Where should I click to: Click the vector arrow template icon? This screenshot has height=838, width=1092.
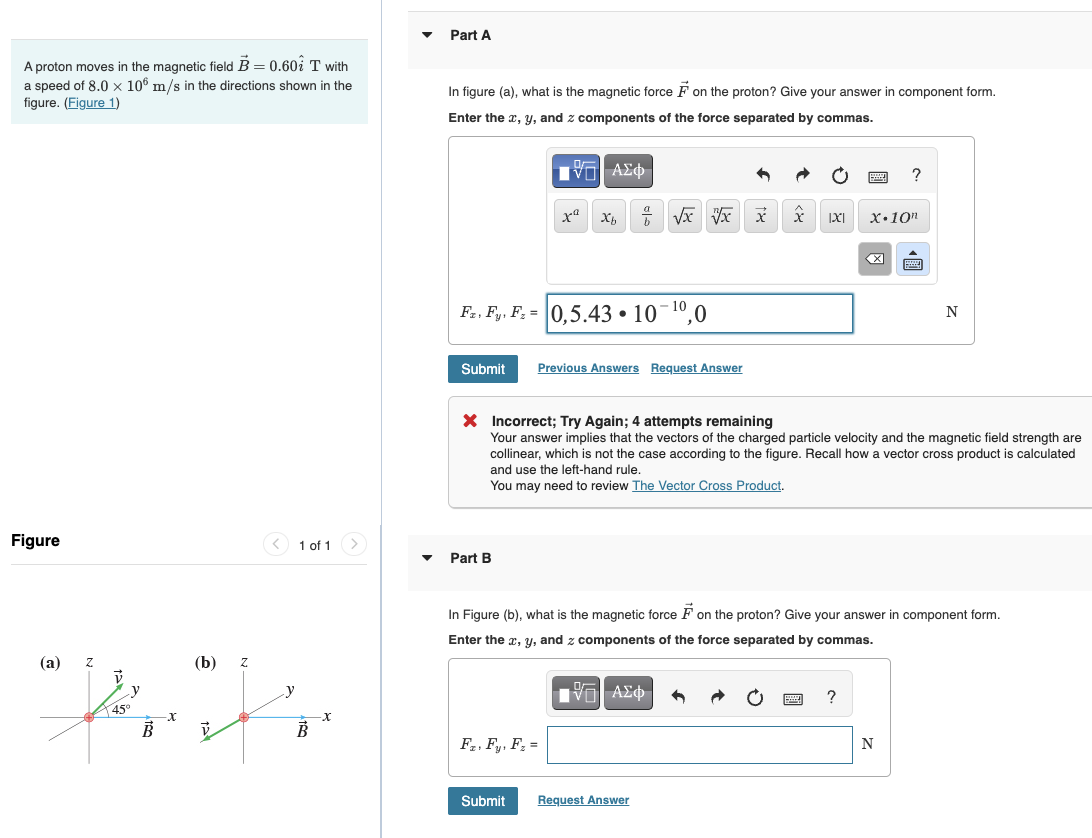[x=760, y=216]
